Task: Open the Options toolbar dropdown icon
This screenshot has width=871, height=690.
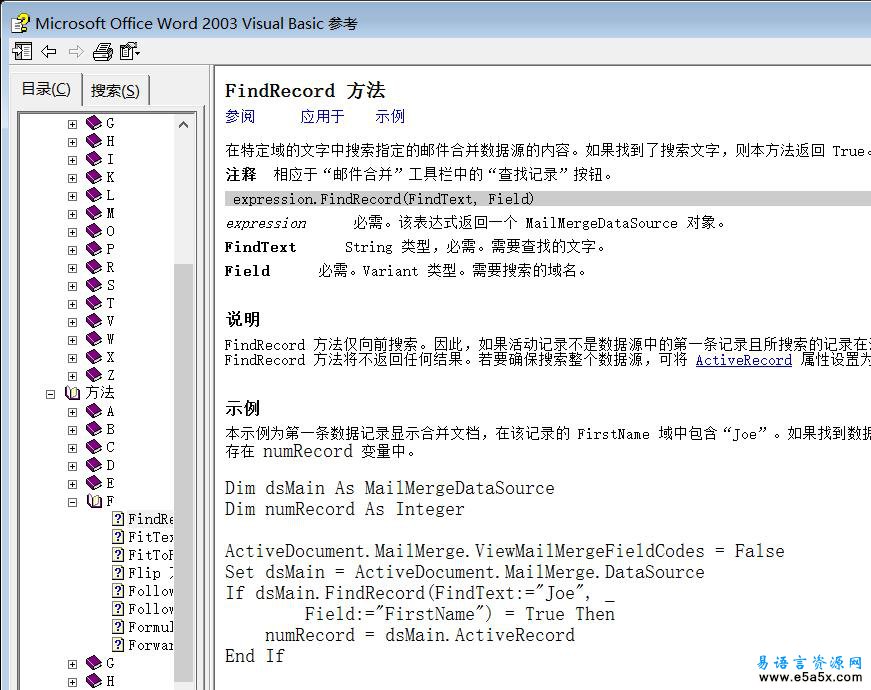Action: (130, 51)
